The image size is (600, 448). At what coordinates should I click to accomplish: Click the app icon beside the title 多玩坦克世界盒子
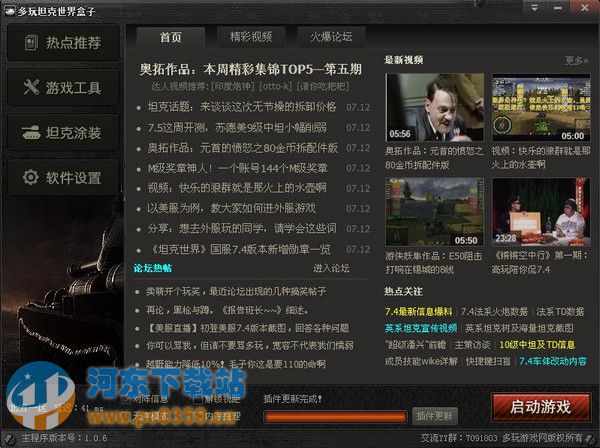point(9,10)
